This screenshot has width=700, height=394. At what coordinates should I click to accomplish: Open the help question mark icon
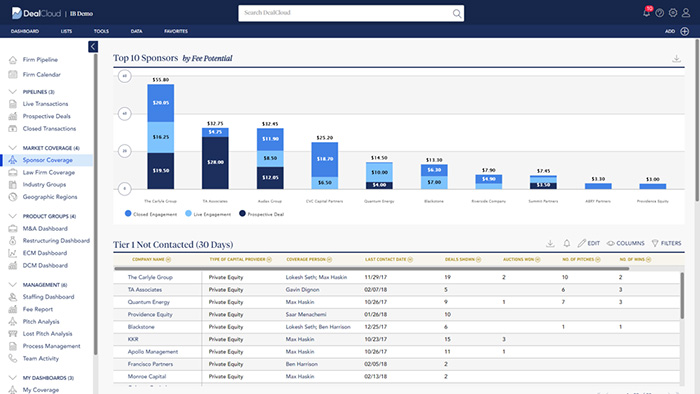click(660, 13)
